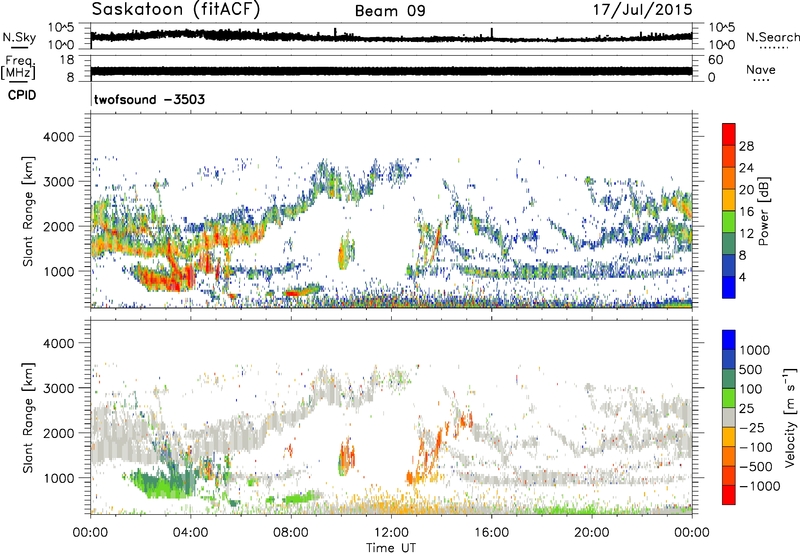Pick the light green 12–16 dB power colorbar segment
Viewport: 800px width, 554px height.
point(729,222)
